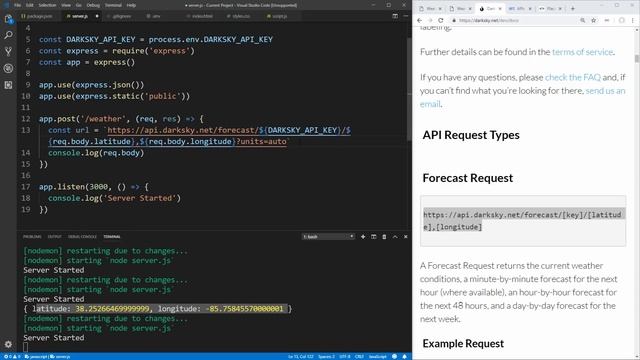640x360 pixels.
Task: Click the editor vertical scrollbar
Action: point(409,90)
